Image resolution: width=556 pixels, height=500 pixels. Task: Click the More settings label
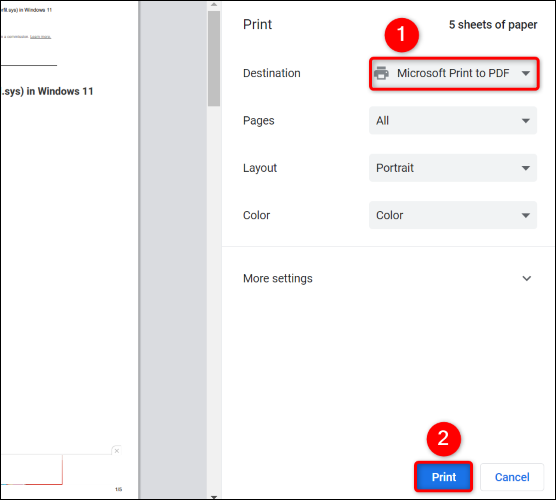[x=278, y=278]
